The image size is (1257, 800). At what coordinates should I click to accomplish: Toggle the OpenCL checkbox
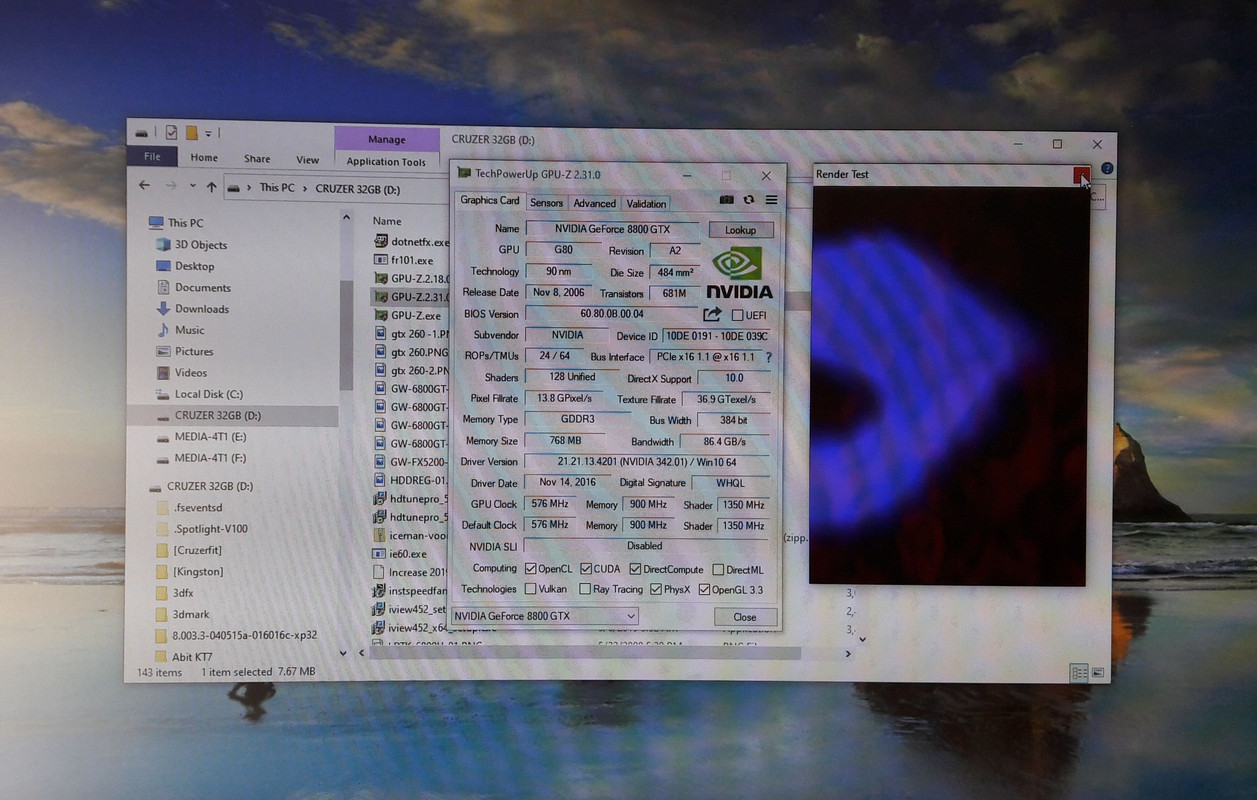coord(530,569)
